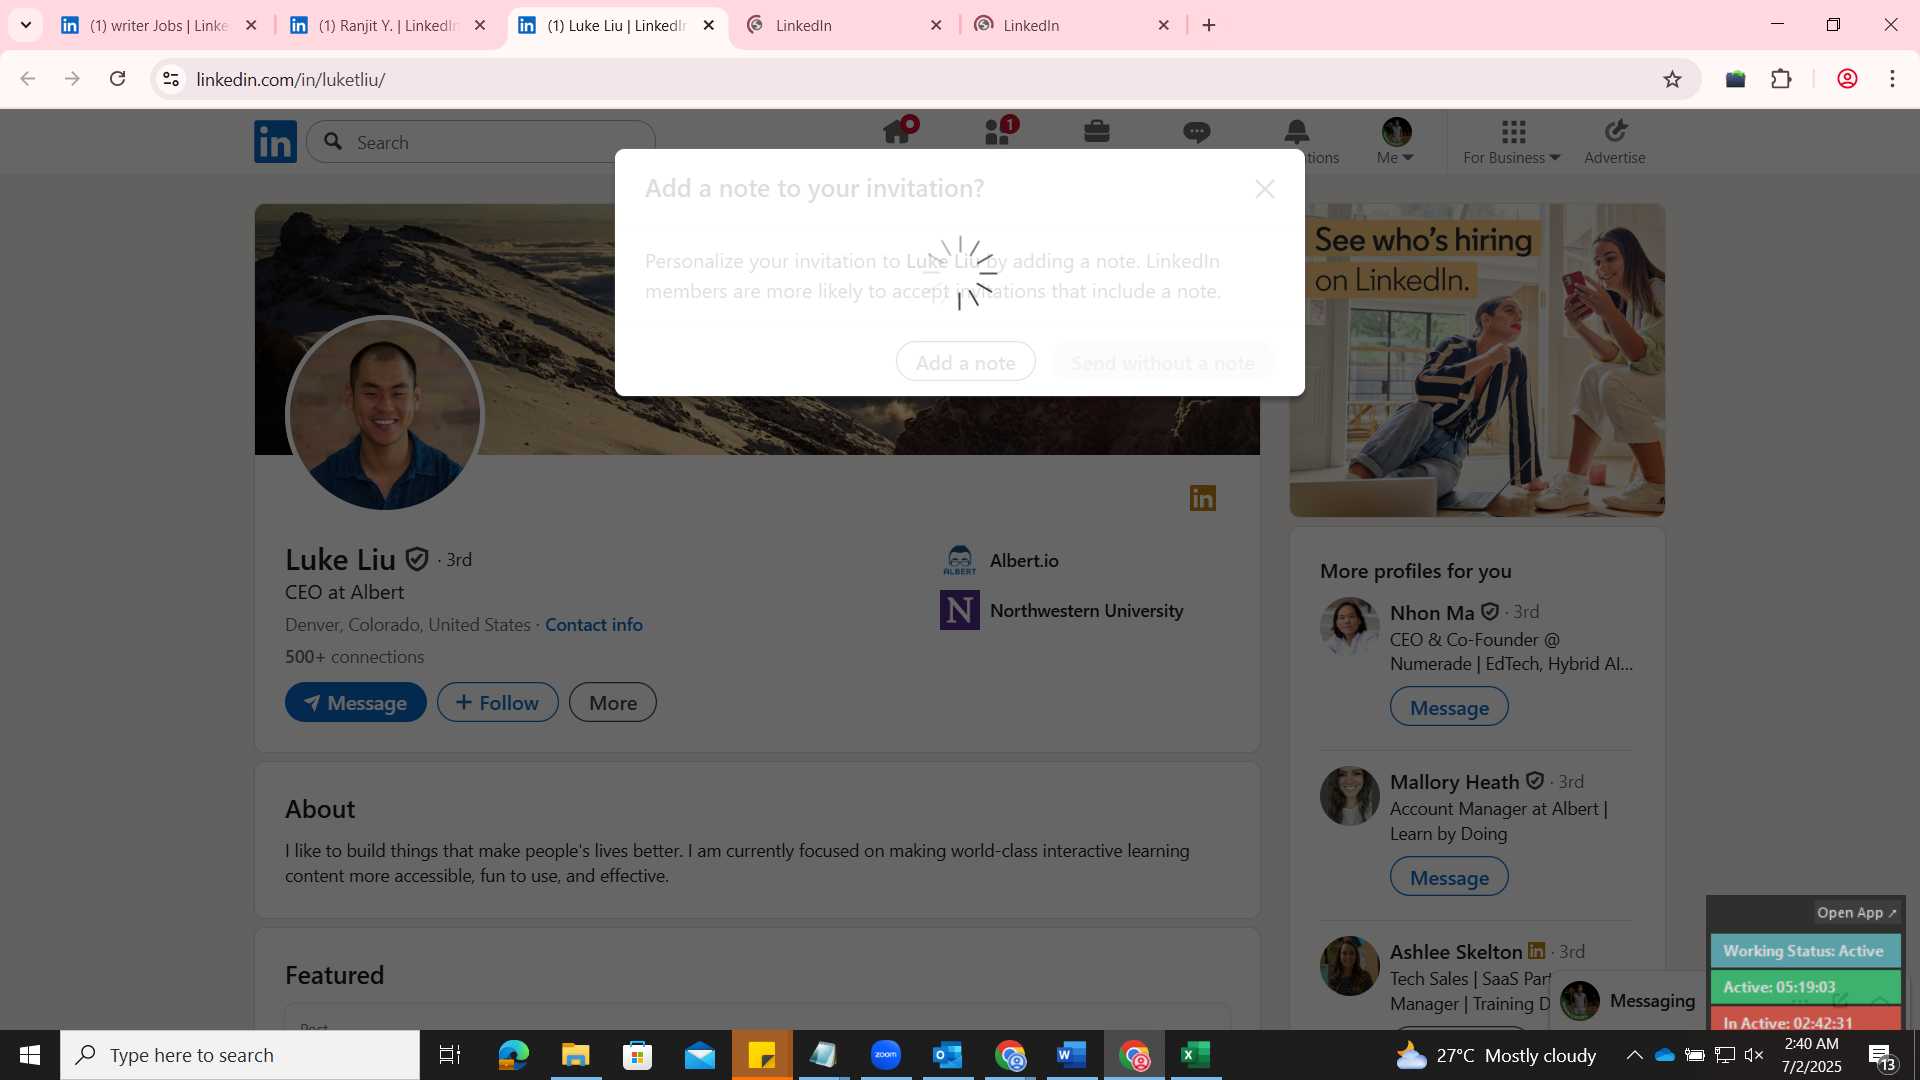This screenshot has height=1080, width=1920.
Task: Click Luke Liu's profile photo
Action: coord(385,414)
